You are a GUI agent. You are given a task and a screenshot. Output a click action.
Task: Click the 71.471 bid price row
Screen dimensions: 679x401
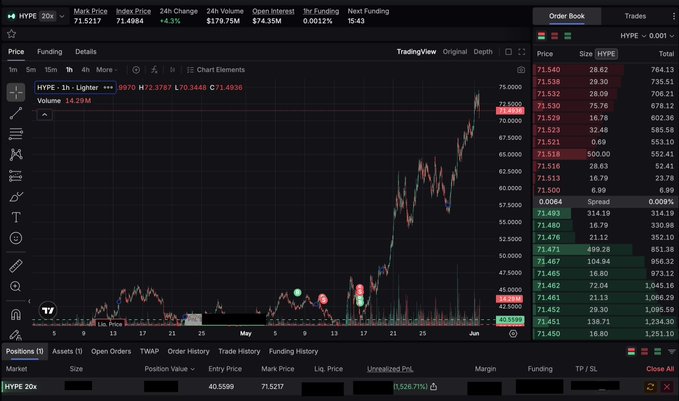pyautogui.click(x=605, y=249)
